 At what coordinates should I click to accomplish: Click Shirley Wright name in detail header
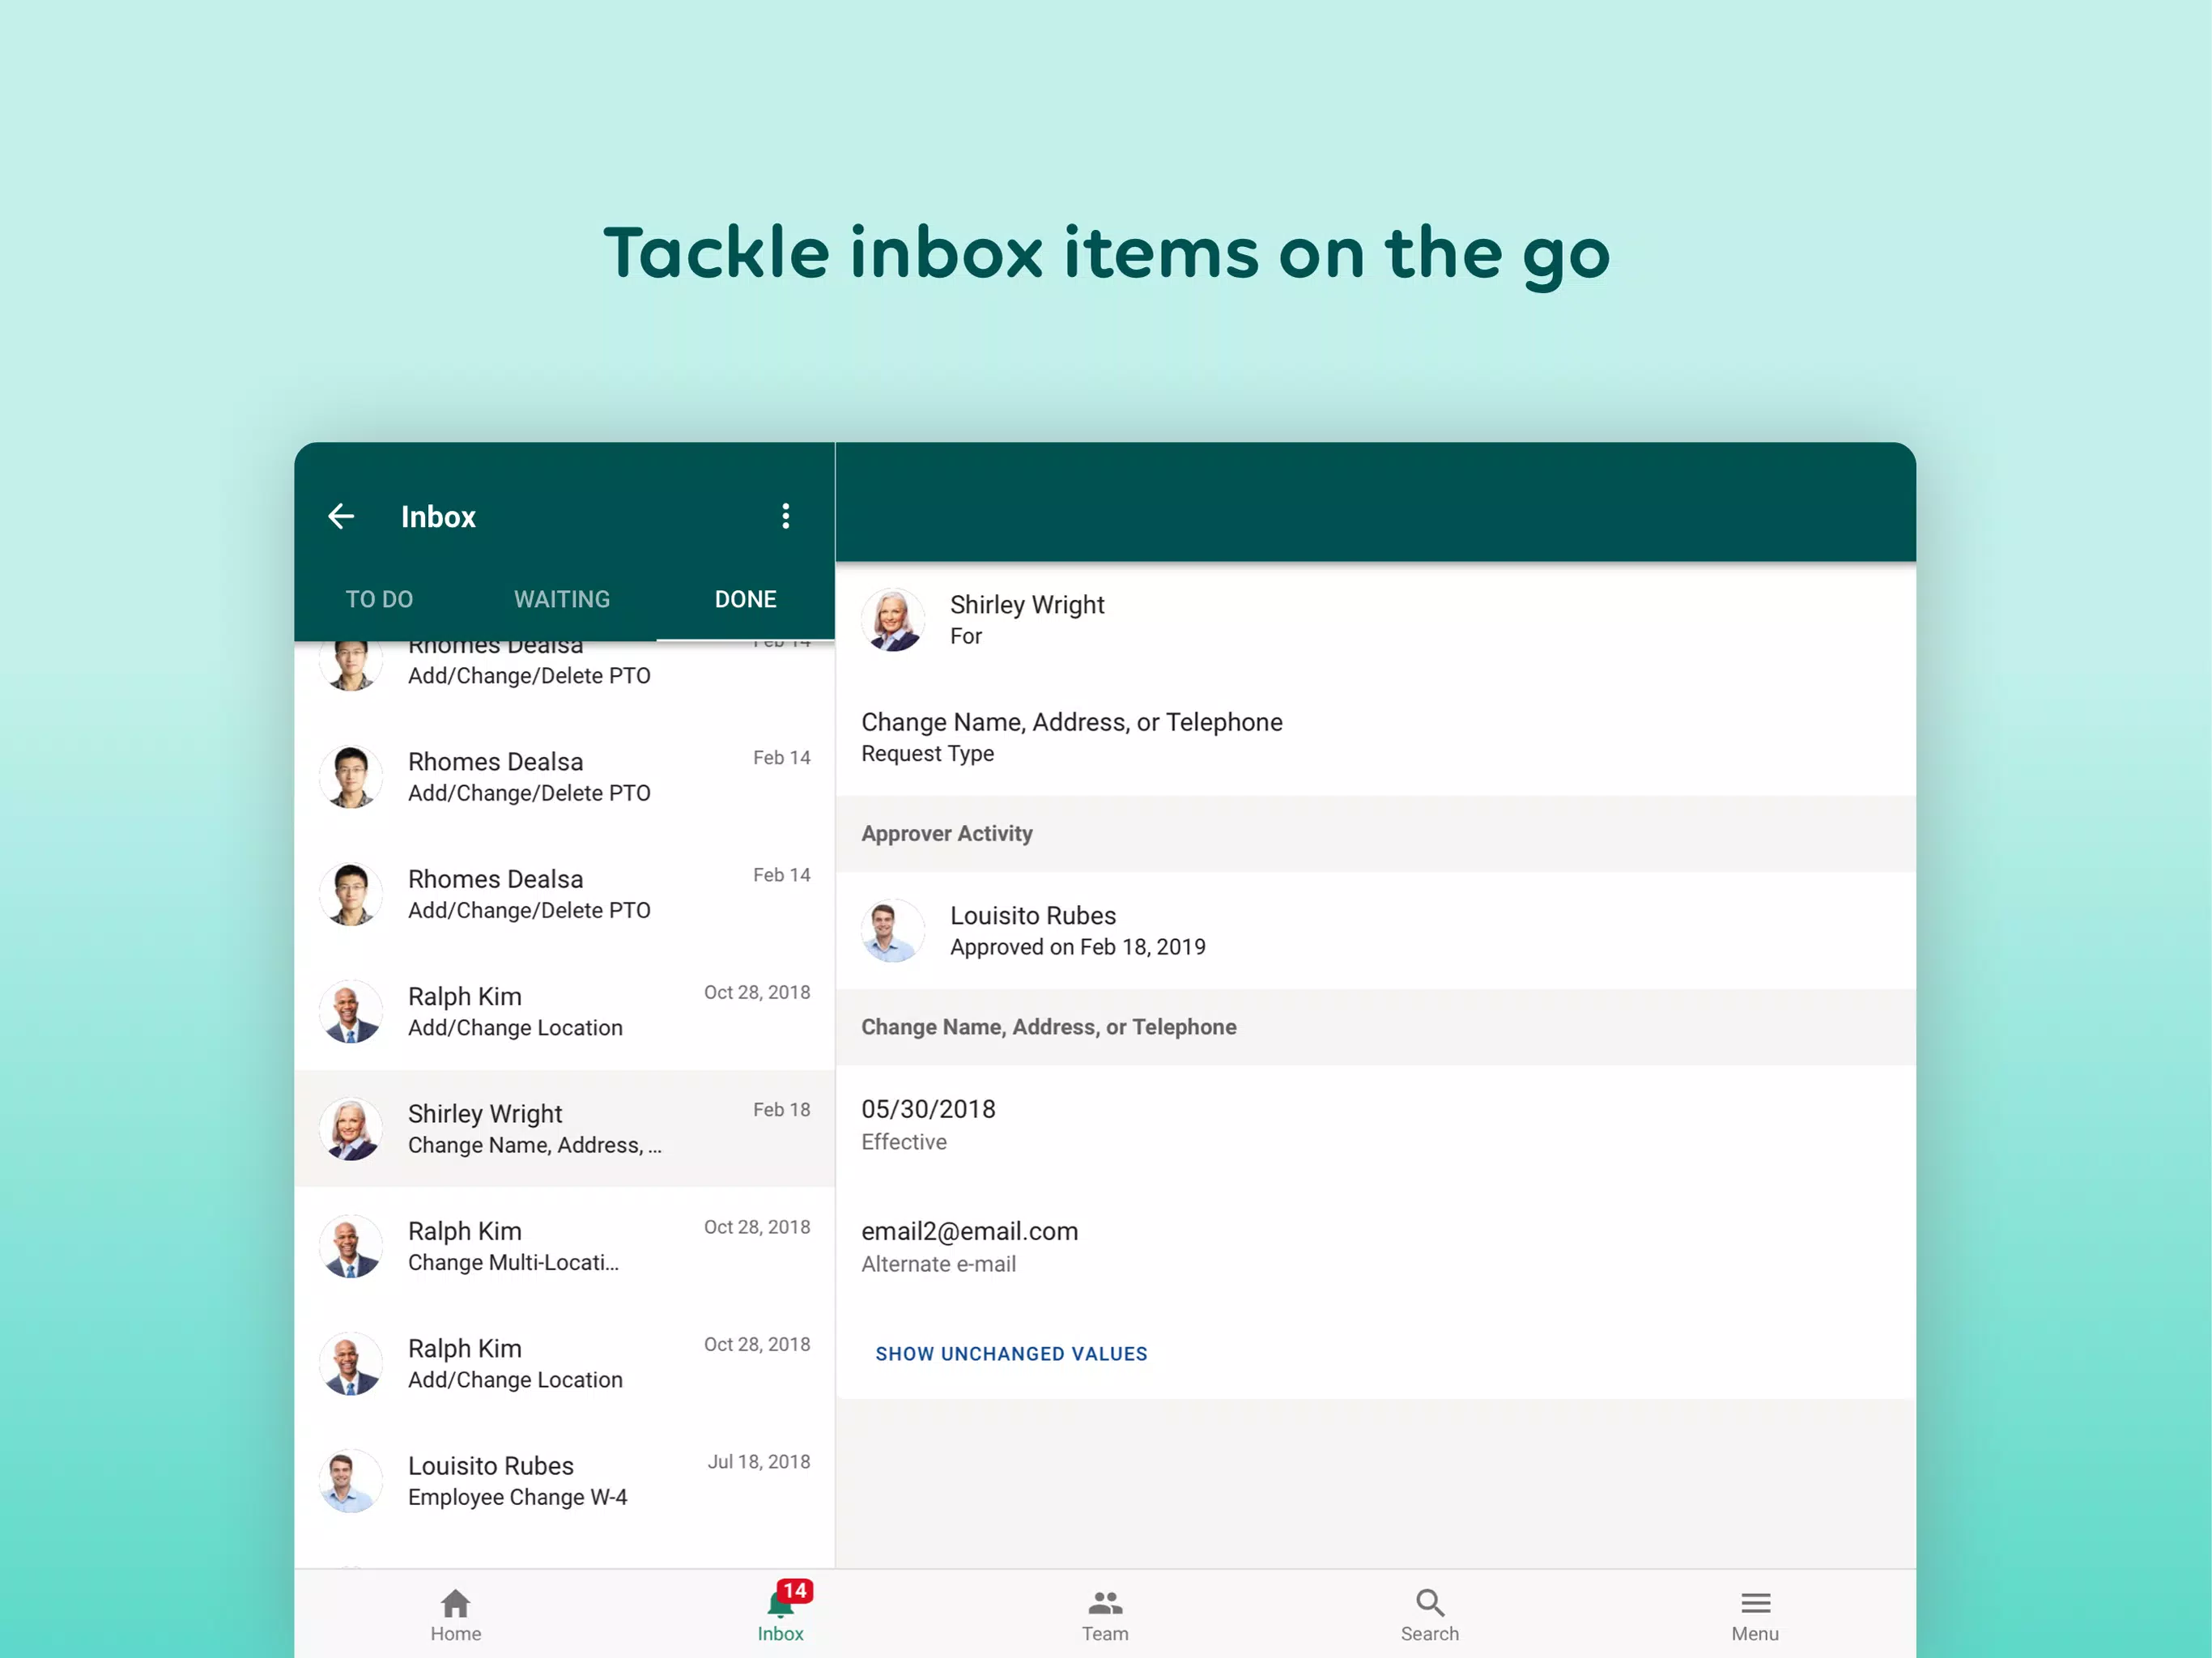(x=1027, y=605)
